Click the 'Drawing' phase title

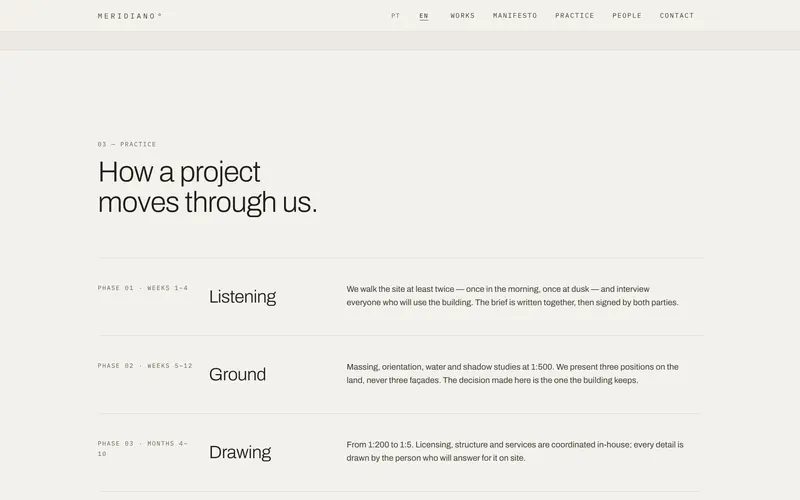pos(240,452)
